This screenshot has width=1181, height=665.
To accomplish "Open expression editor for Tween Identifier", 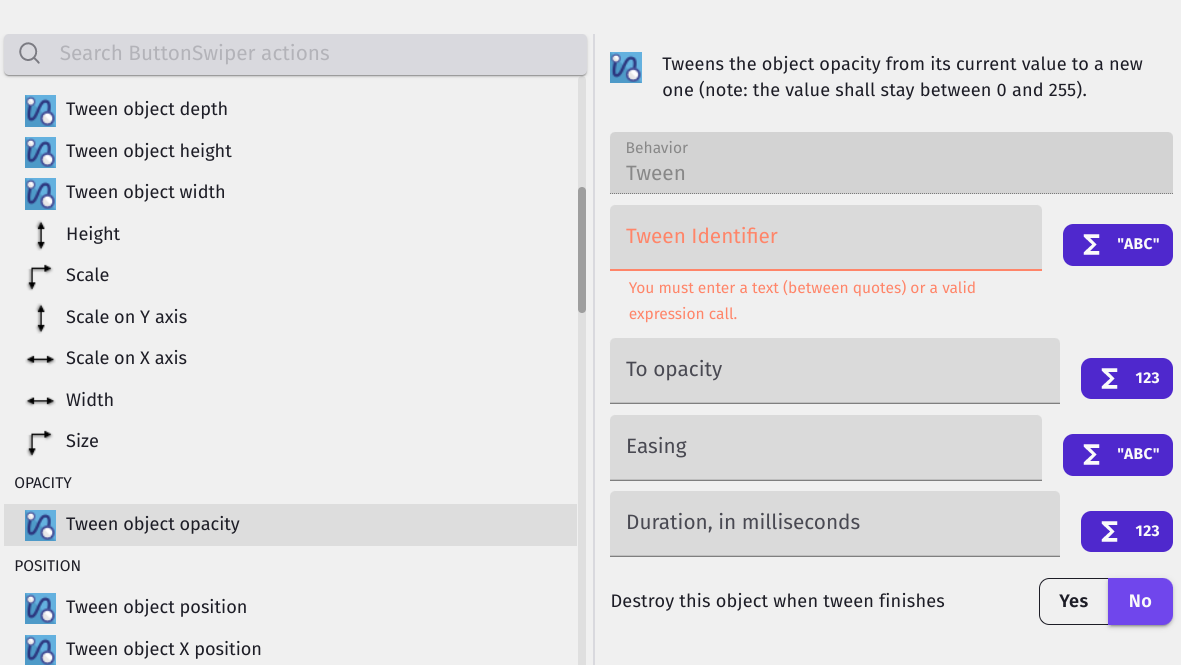I will pyautogui.click(x=1117, y=244).
